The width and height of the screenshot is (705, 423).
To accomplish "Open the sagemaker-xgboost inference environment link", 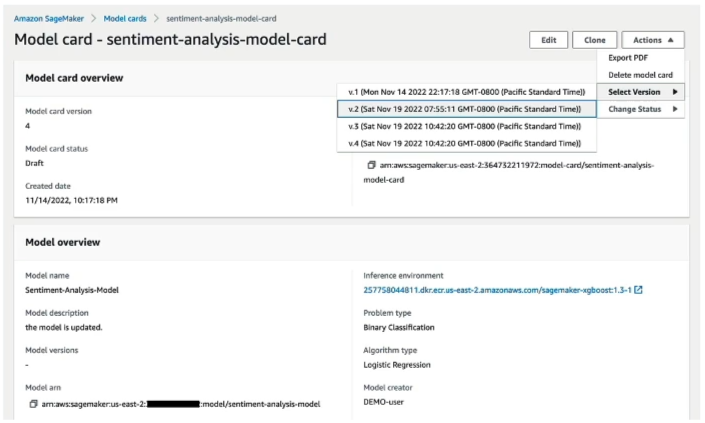I will click(x=497, y=290).
